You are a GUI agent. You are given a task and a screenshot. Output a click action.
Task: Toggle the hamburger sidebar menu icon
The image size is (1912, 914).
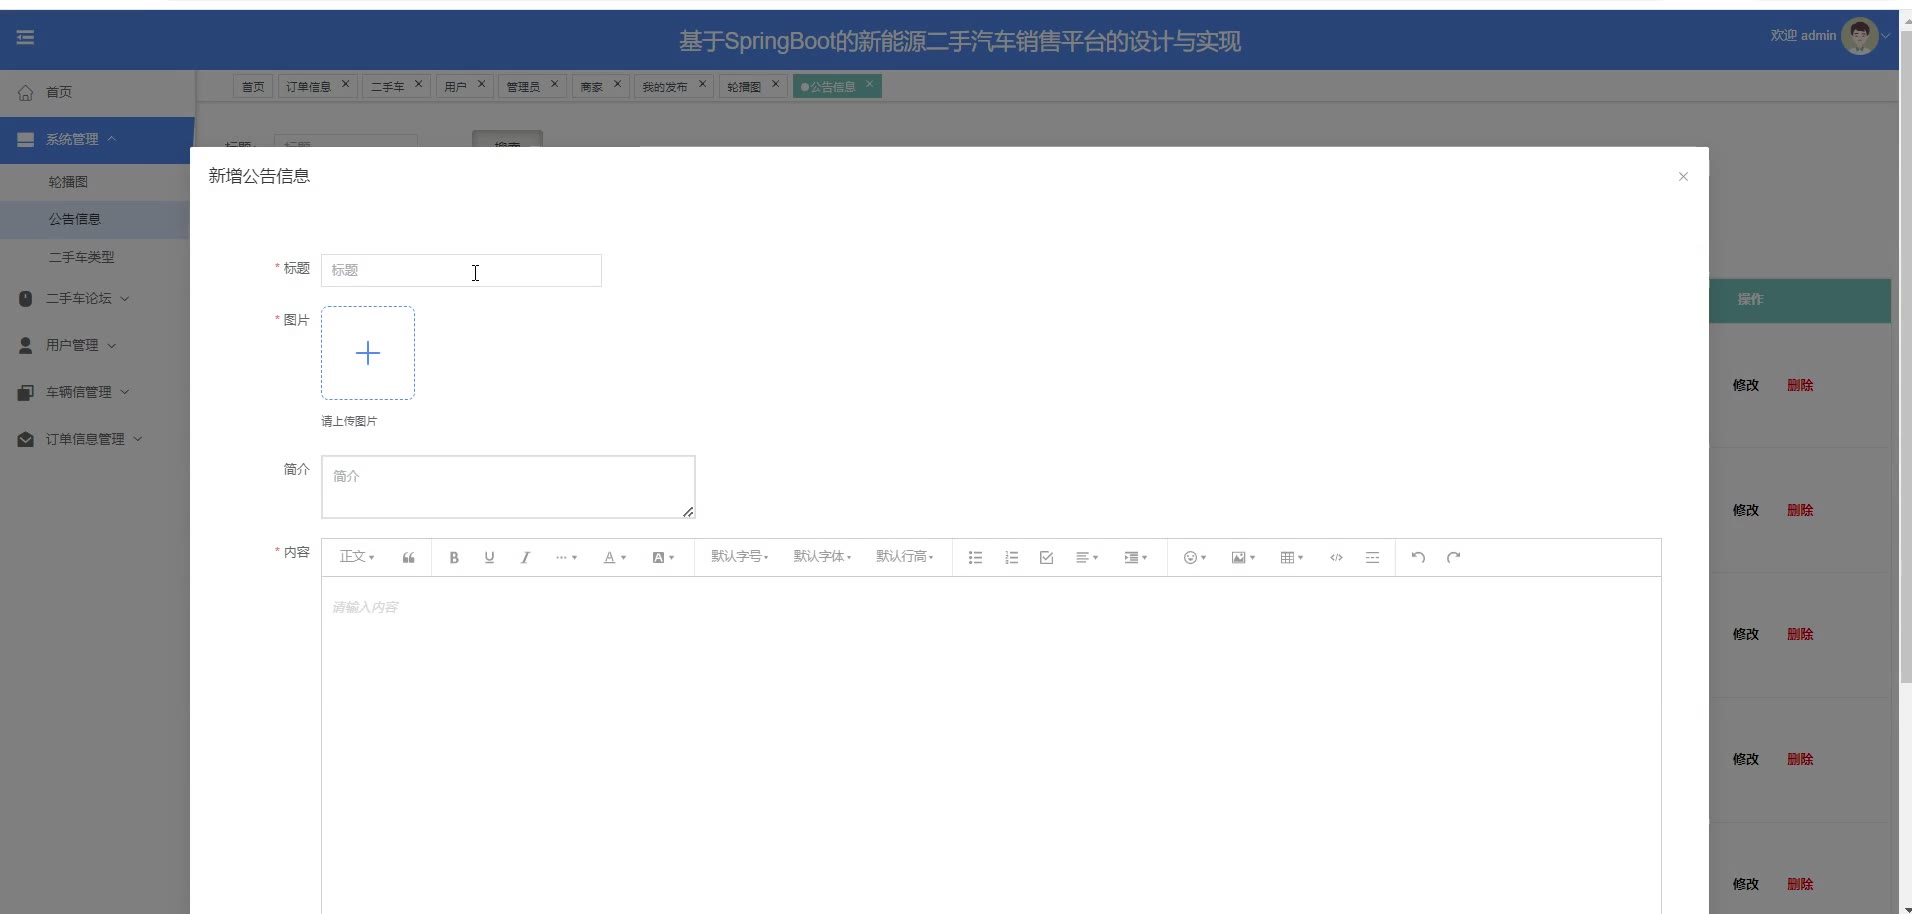pos(25,37)
